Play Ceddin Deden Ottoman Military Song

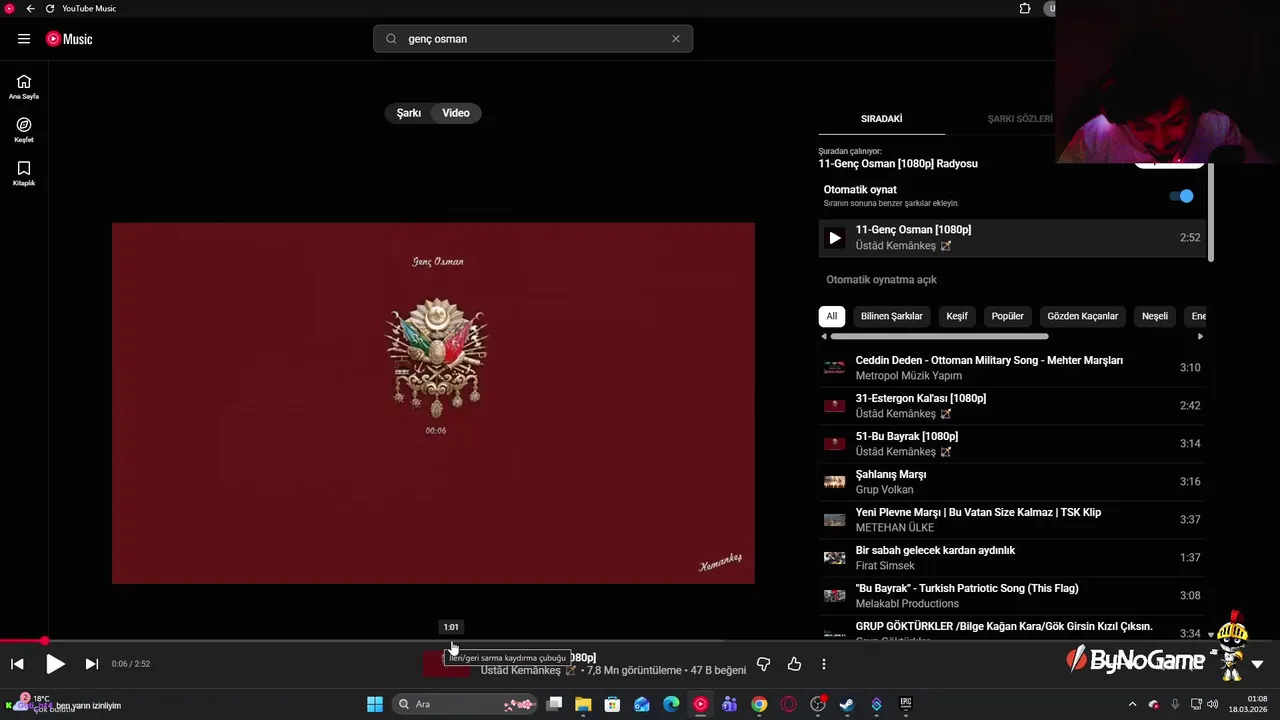point(1011,368)
